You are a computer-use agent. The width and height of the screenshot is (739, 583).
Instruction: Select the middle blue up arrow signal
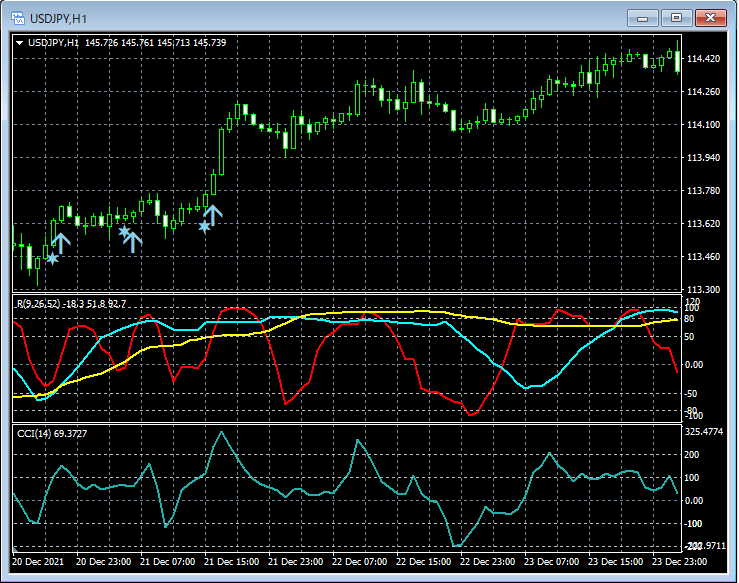pyautogui.click(x=133, y=240)
